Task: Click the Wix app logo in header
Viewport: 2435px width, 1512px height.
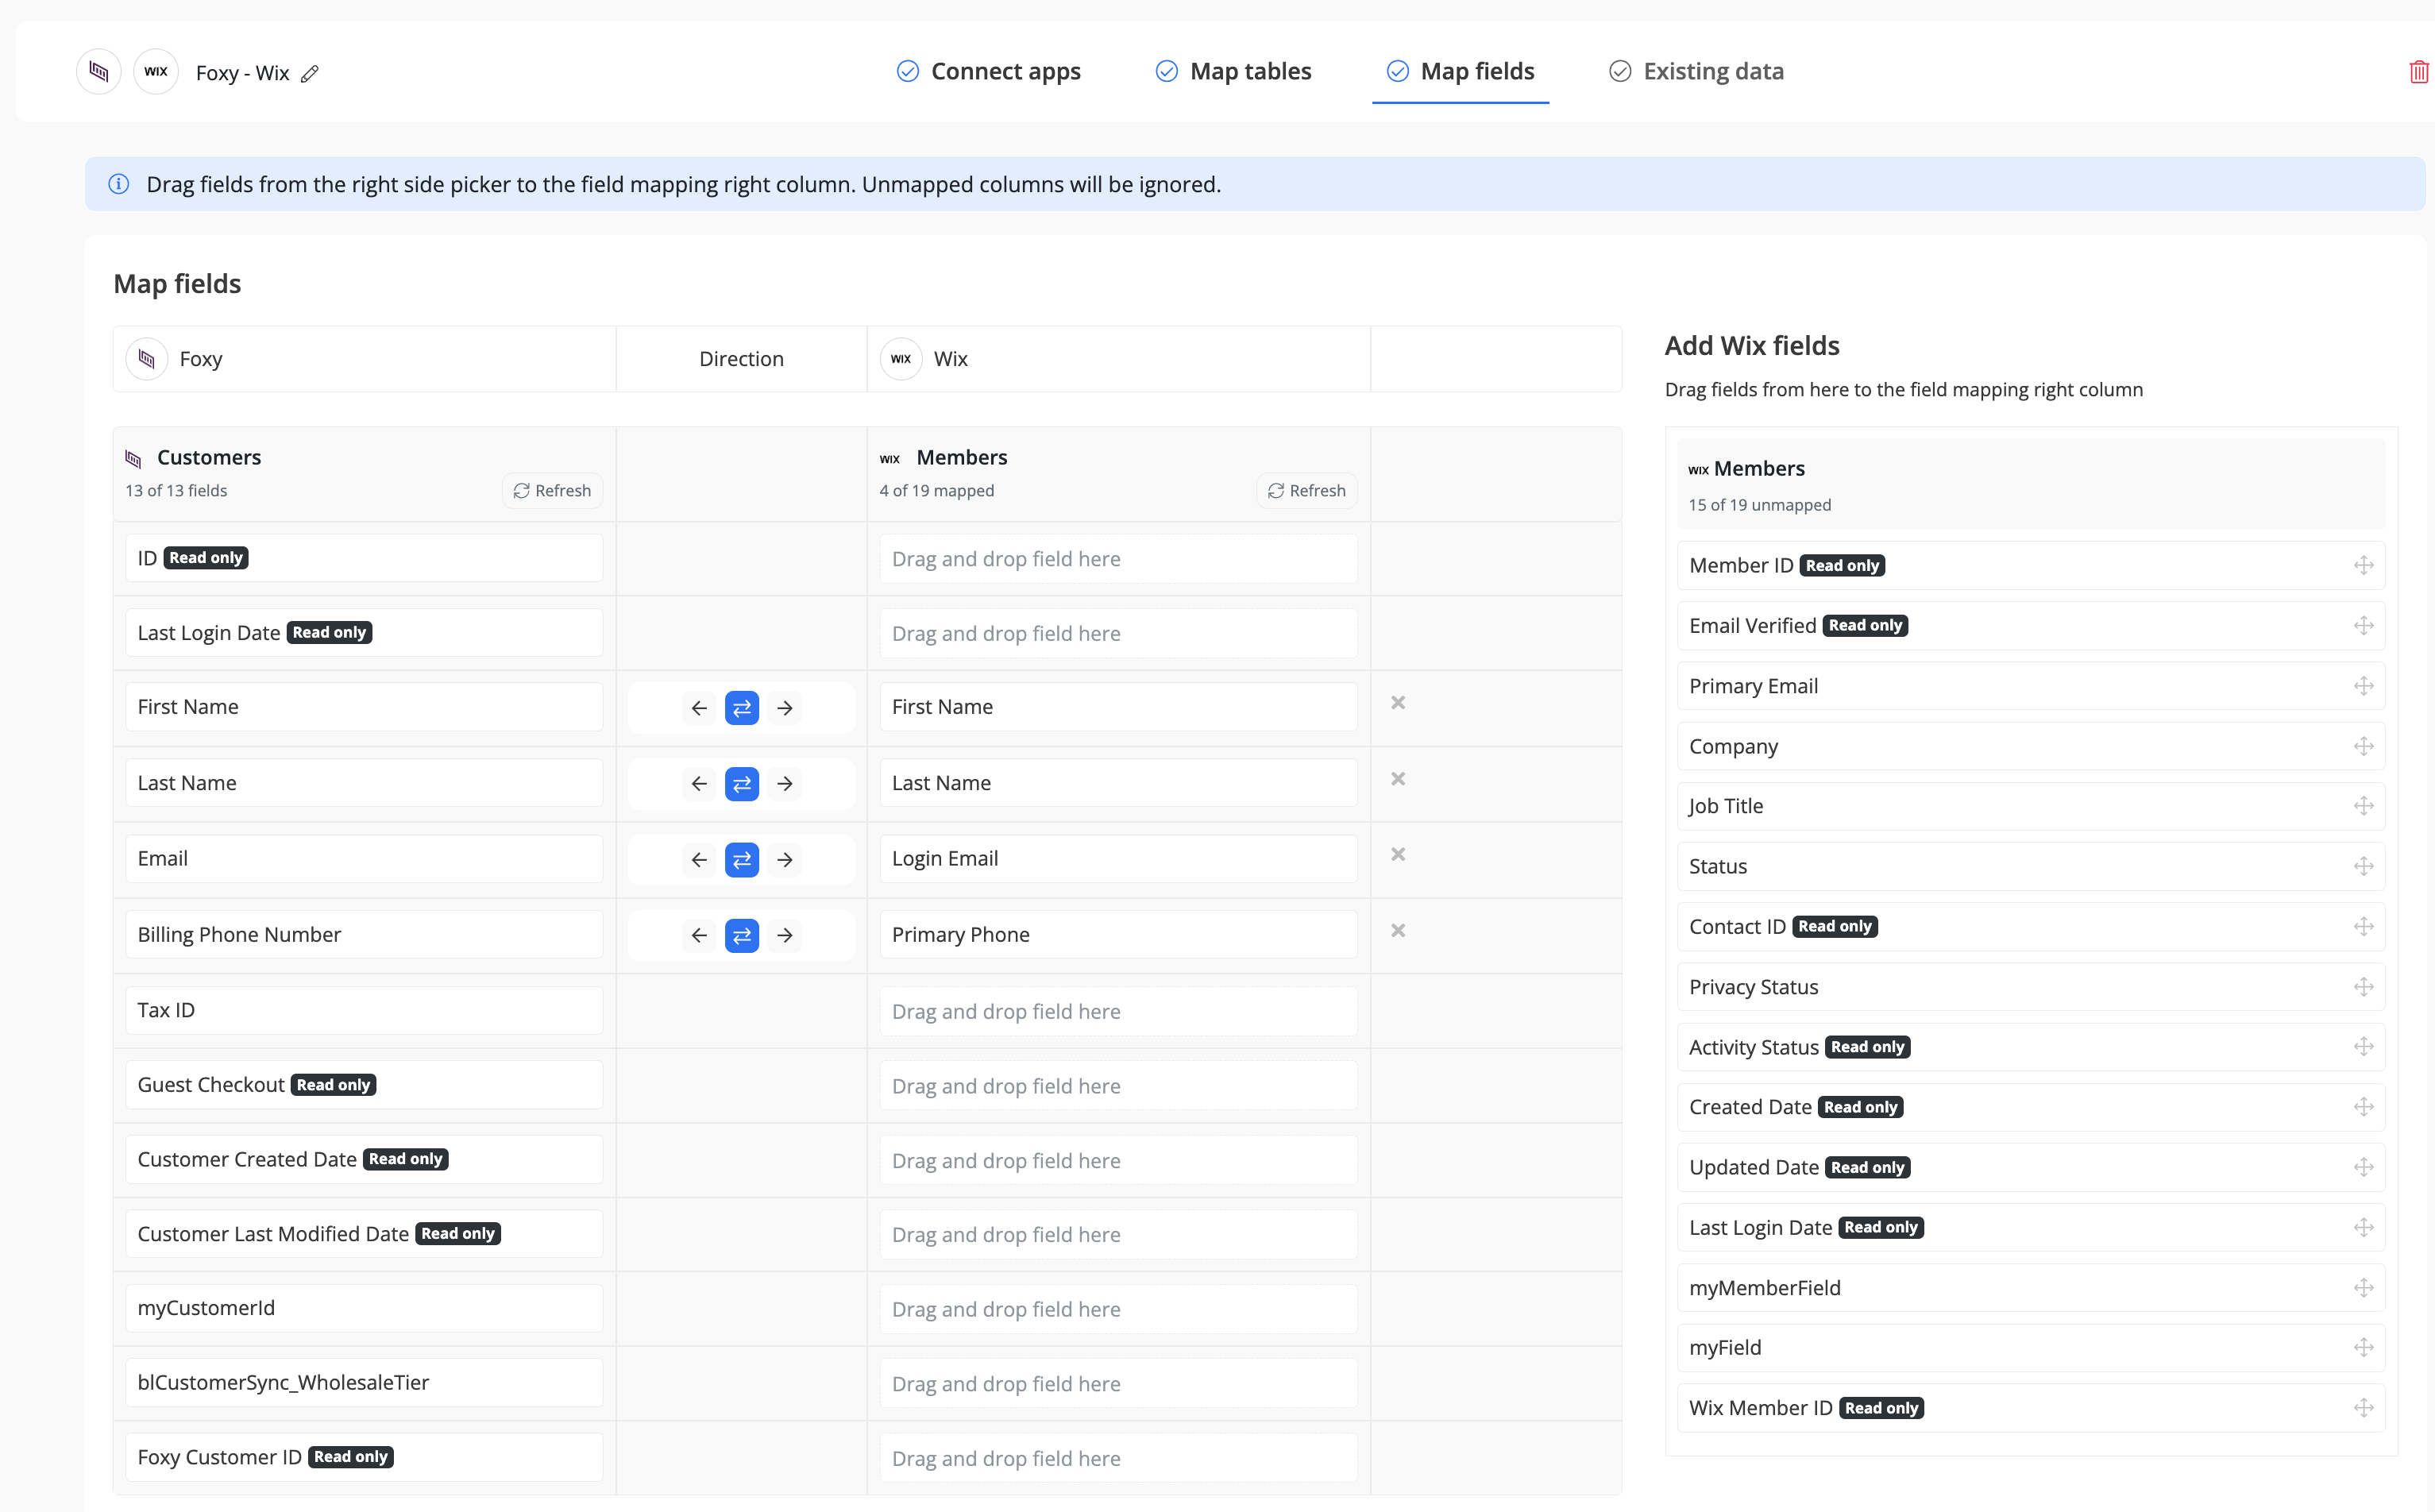Action: point(156,71)
